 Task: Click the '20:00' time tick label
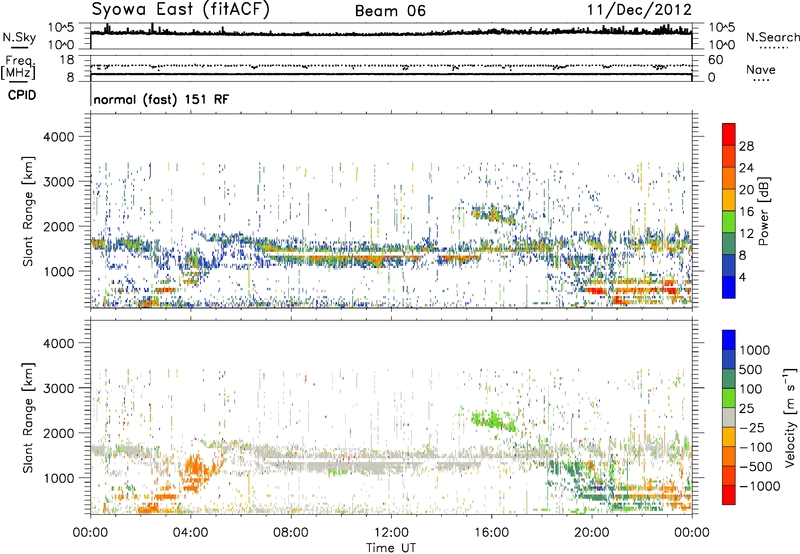591,533
